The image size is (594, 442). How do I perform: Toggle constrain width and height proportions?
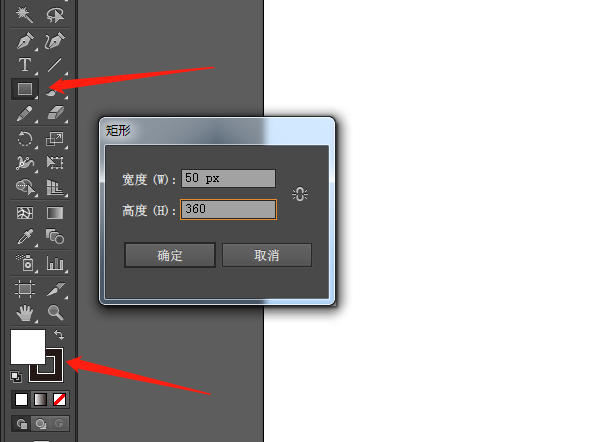[x=300, y=194]
